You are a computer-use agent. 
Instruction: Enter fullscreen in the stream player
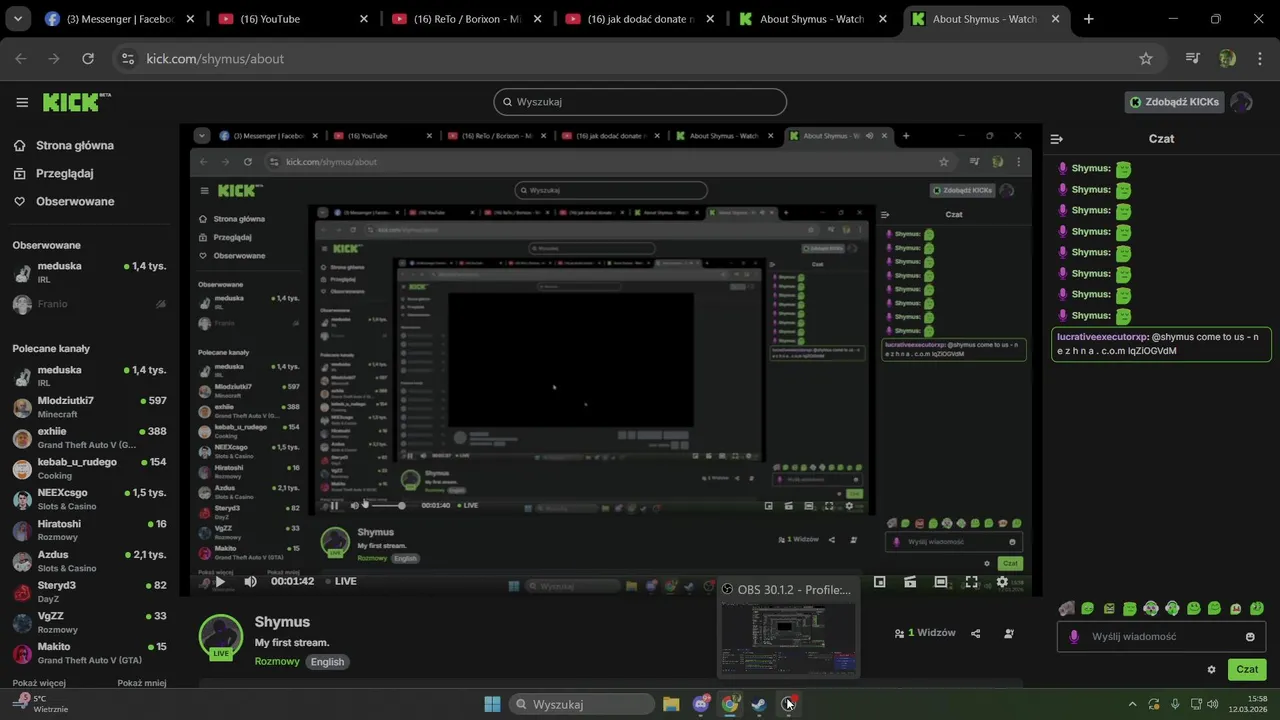pyautogui.click(x=971, y=581)
